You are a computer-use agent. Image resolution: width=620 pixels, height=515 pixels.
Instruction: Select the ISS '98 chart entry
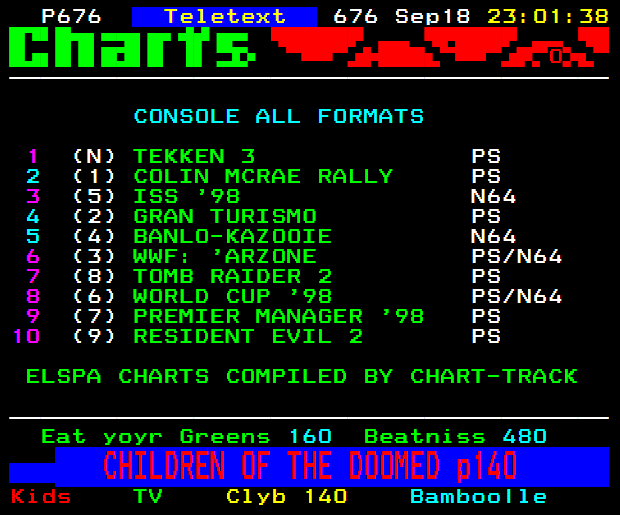click(x=187, y=196)
